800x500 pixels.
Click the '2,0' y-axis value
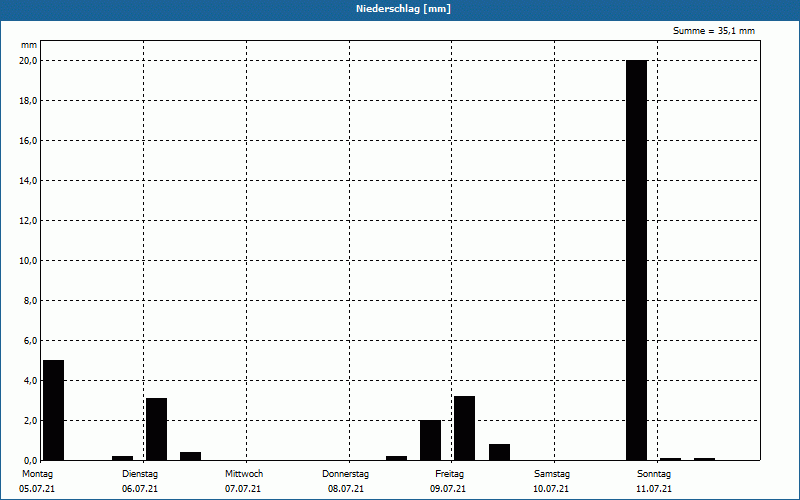(31, 420)
